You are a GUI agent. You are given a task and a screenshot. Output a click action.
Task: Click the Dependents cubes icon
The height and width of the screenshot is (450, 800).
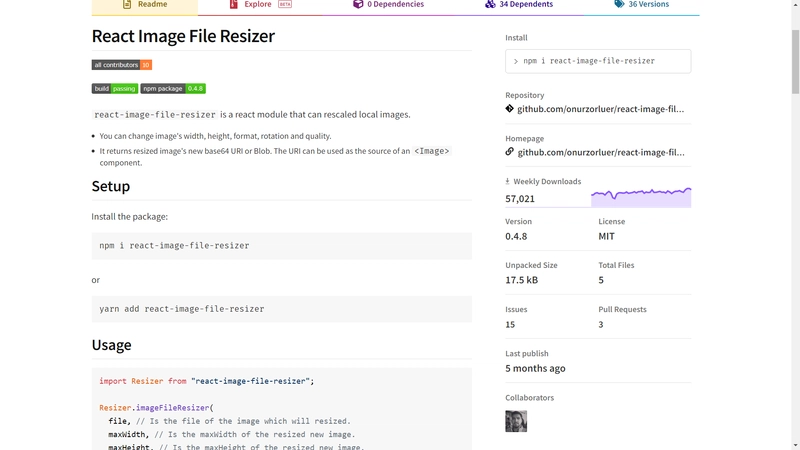tap(490, 4)
